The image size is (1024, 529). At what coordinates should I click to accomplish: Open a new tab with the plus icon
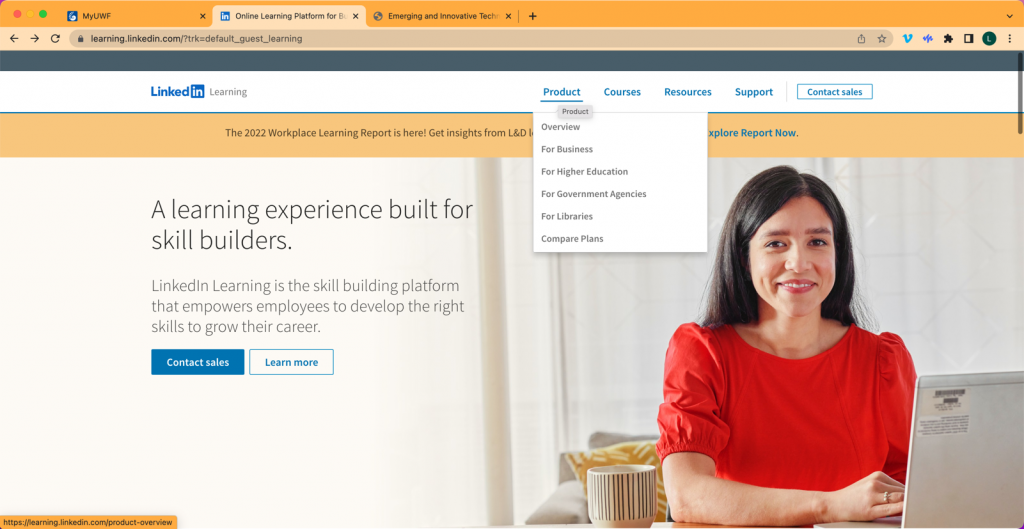[532, 16]
